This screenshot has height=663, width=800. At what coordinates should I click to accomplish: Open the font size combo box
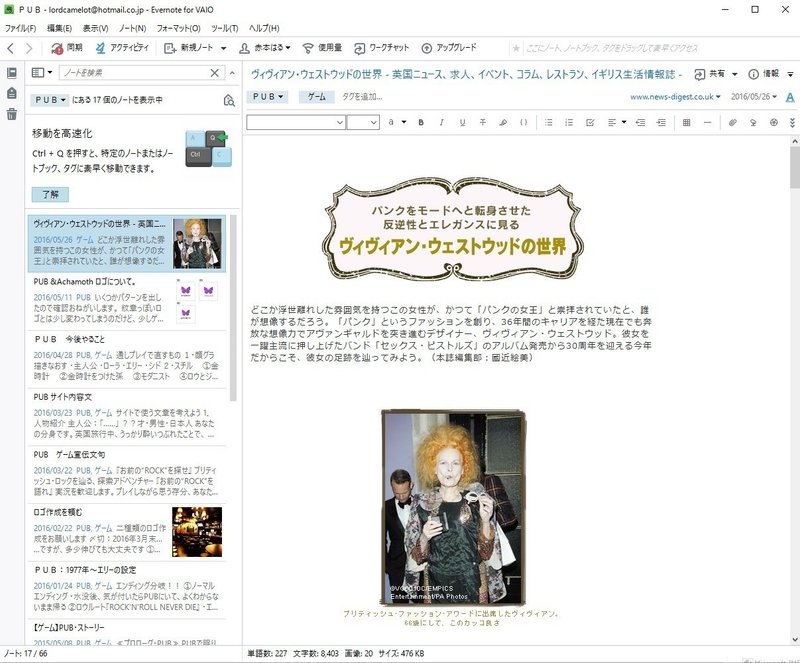pos(363,122)
